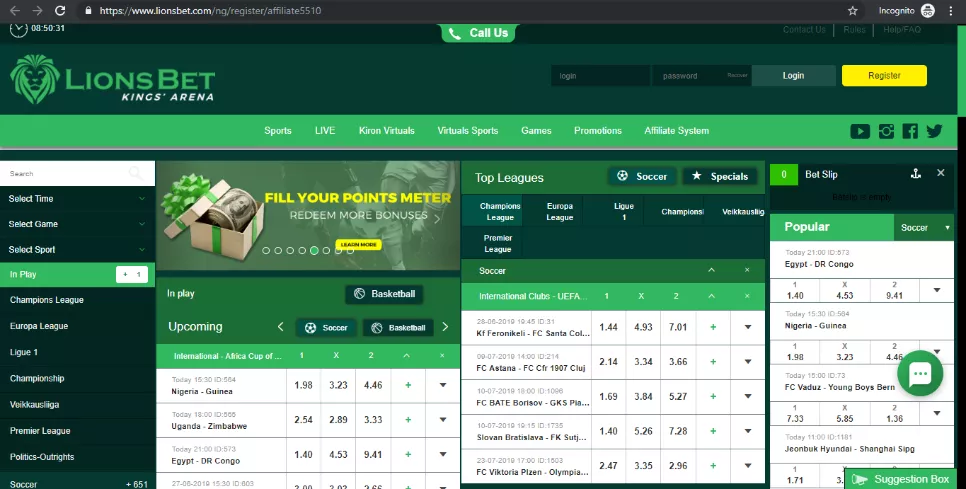Viewport: 966px width, 489px height.
Task: Expand the Select Time dropdown
Action: point(77,199)
